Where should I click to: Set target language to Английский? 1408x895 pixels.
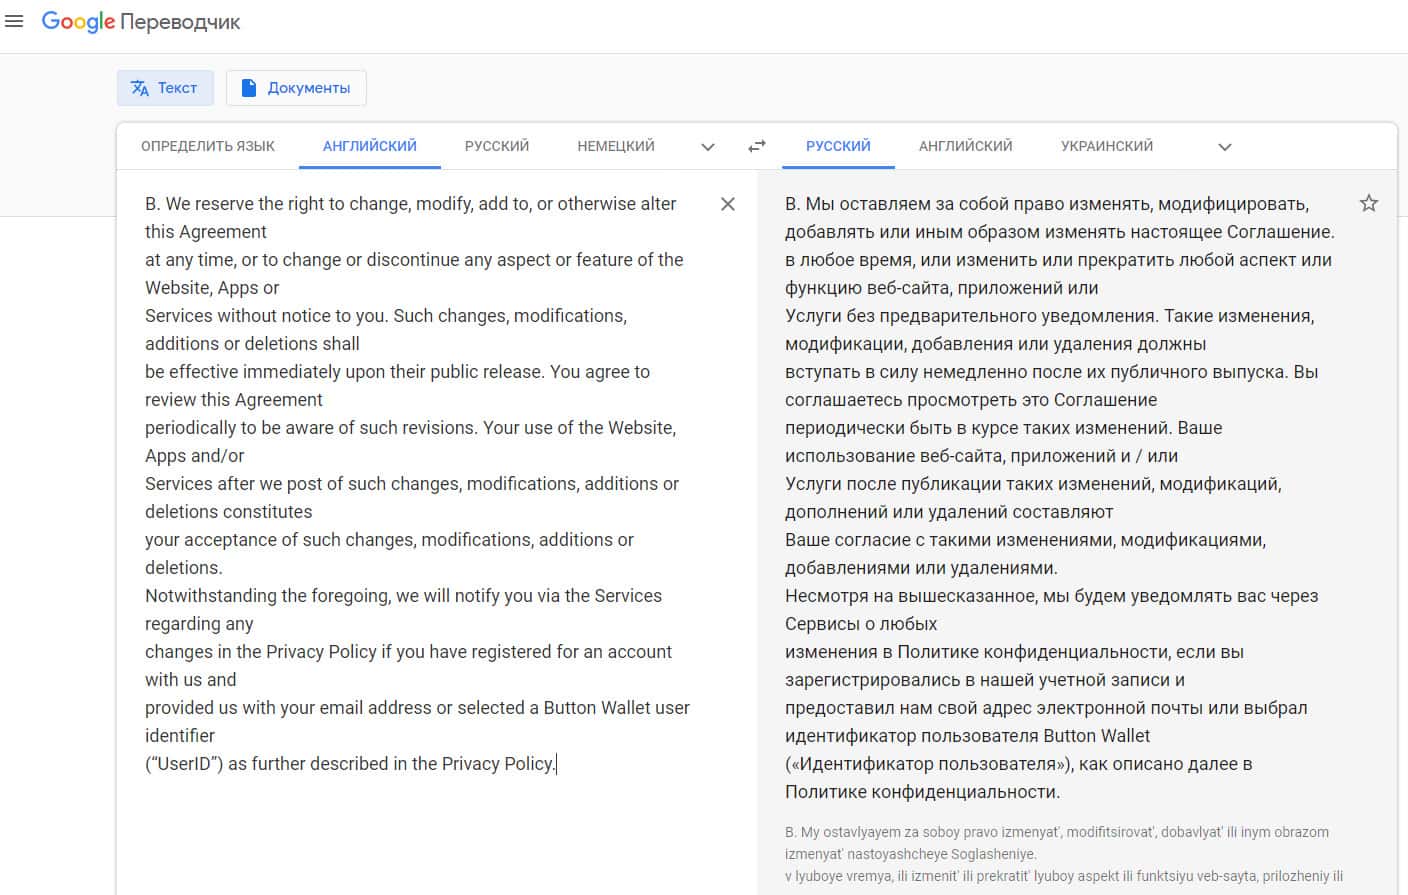click(x=966, y=146)
